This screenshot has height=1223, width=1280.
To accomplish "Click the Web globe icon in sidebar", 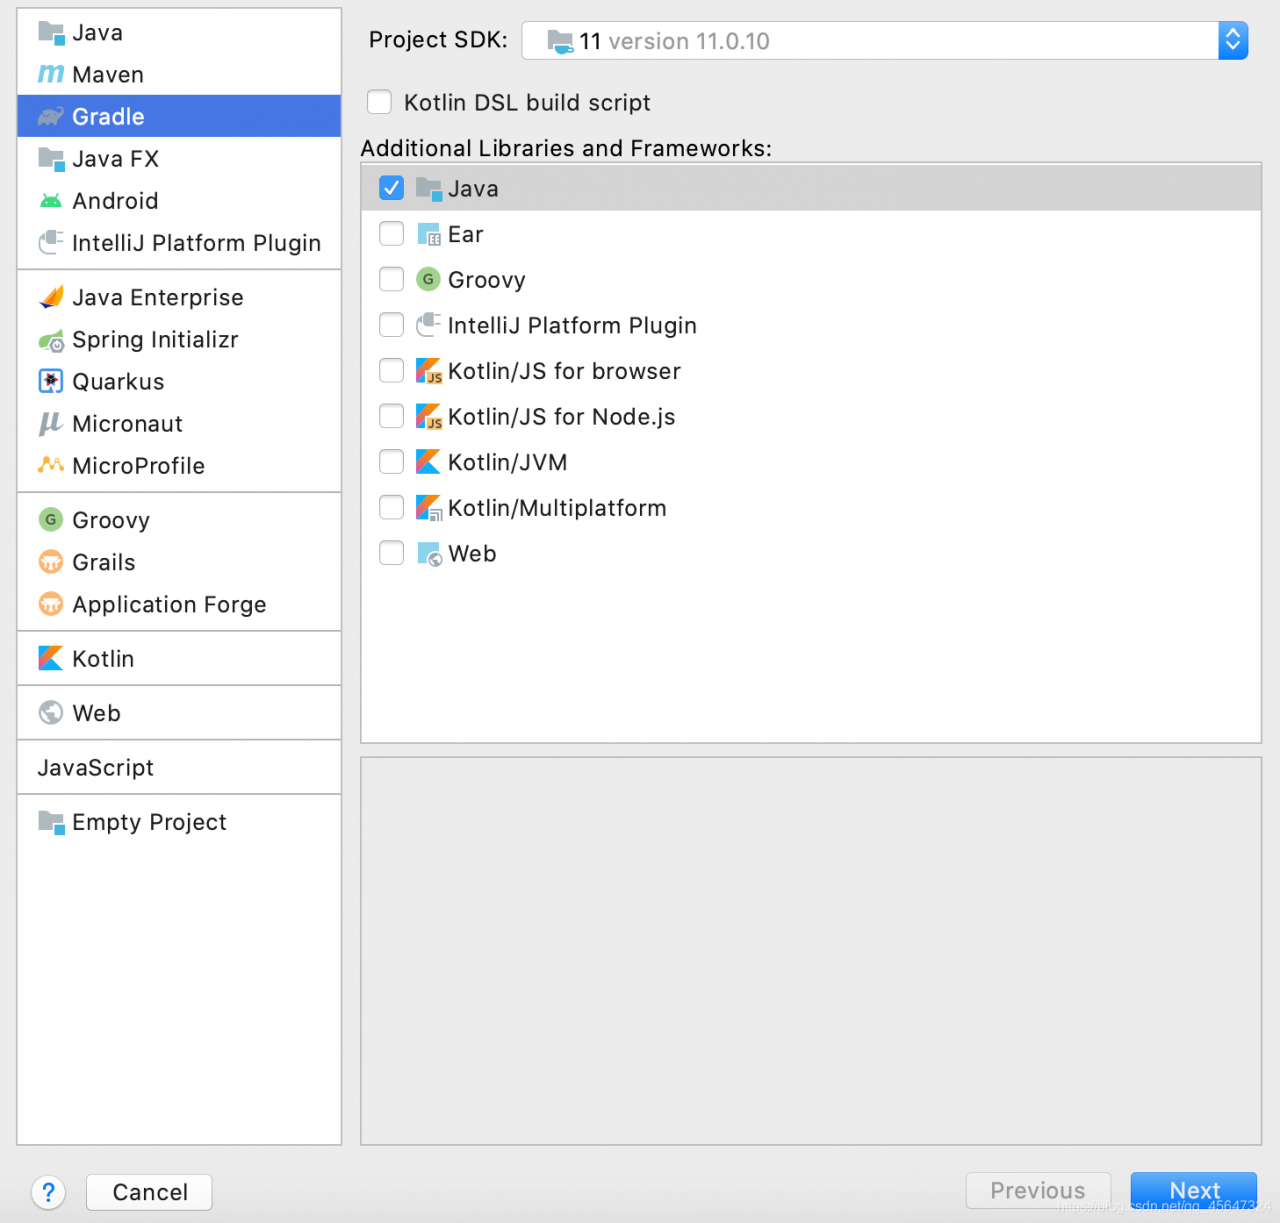I will (51, 712).
